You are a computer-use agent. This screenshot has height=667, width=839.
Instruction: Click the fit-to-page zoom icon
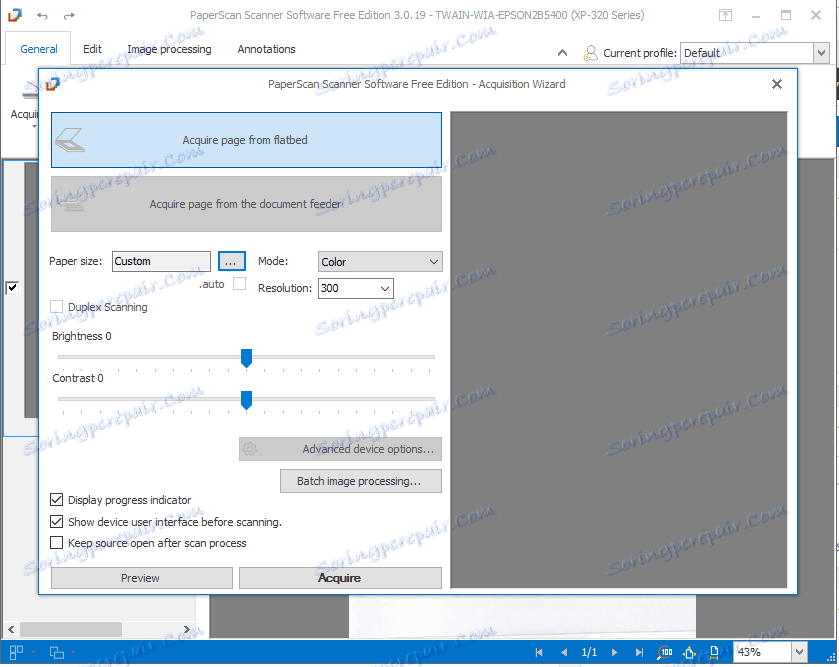coord(689,652)
